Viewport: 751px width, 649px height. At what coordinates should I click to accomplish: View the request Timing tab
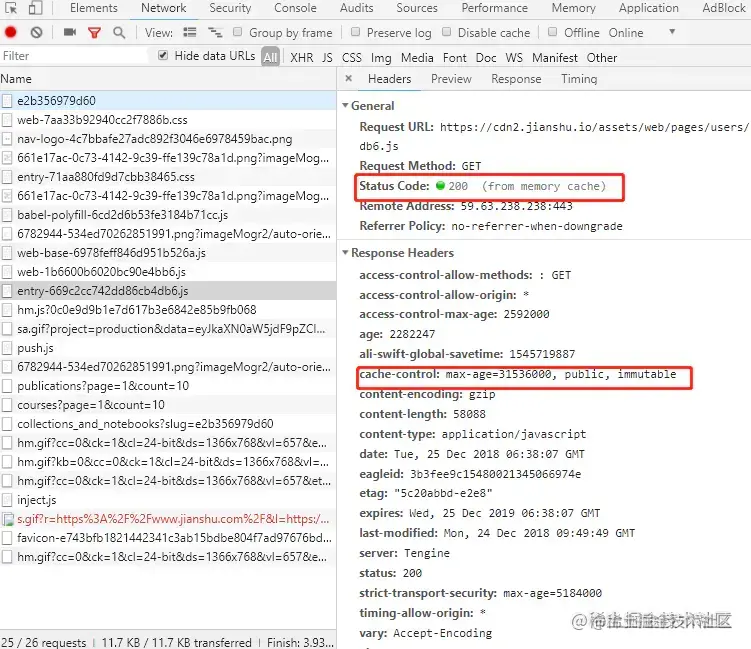[x=579, y=79]
